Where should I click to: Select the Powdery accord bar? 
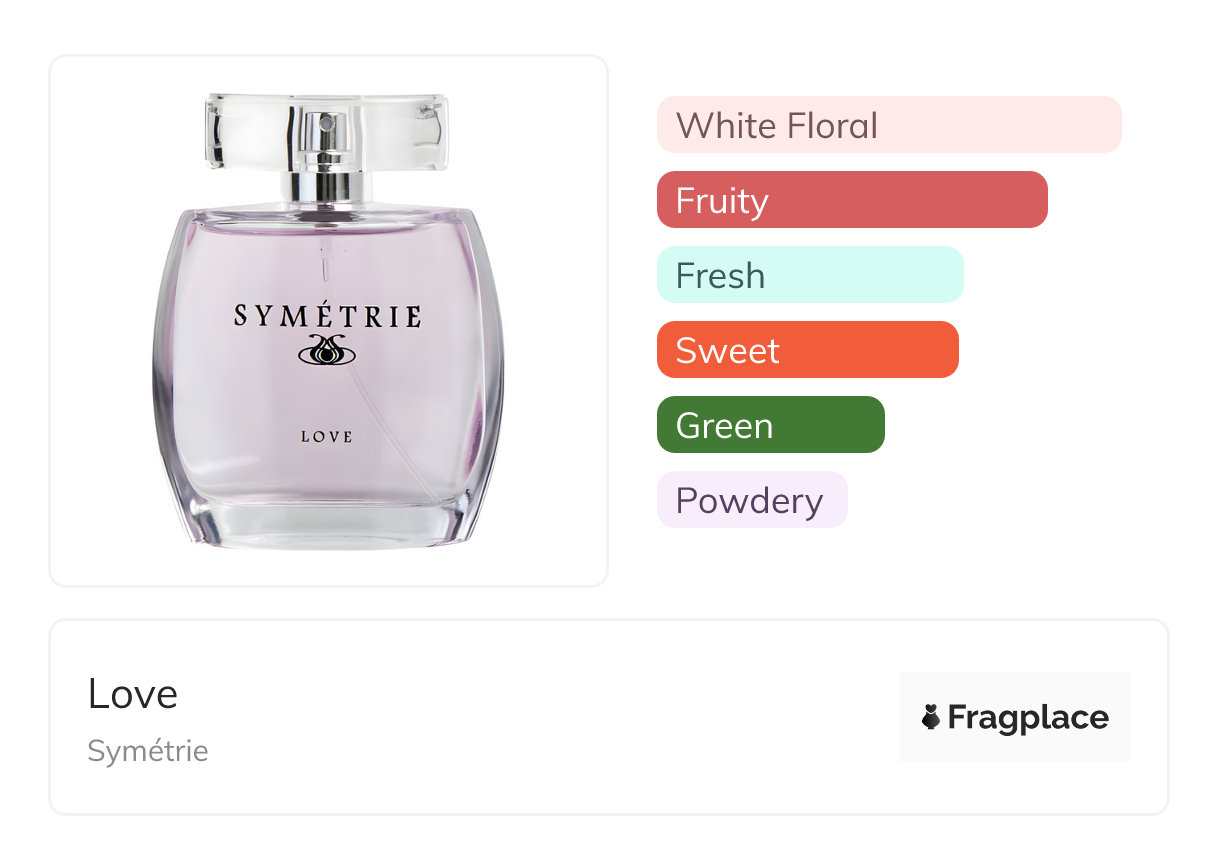click(751, 500)
